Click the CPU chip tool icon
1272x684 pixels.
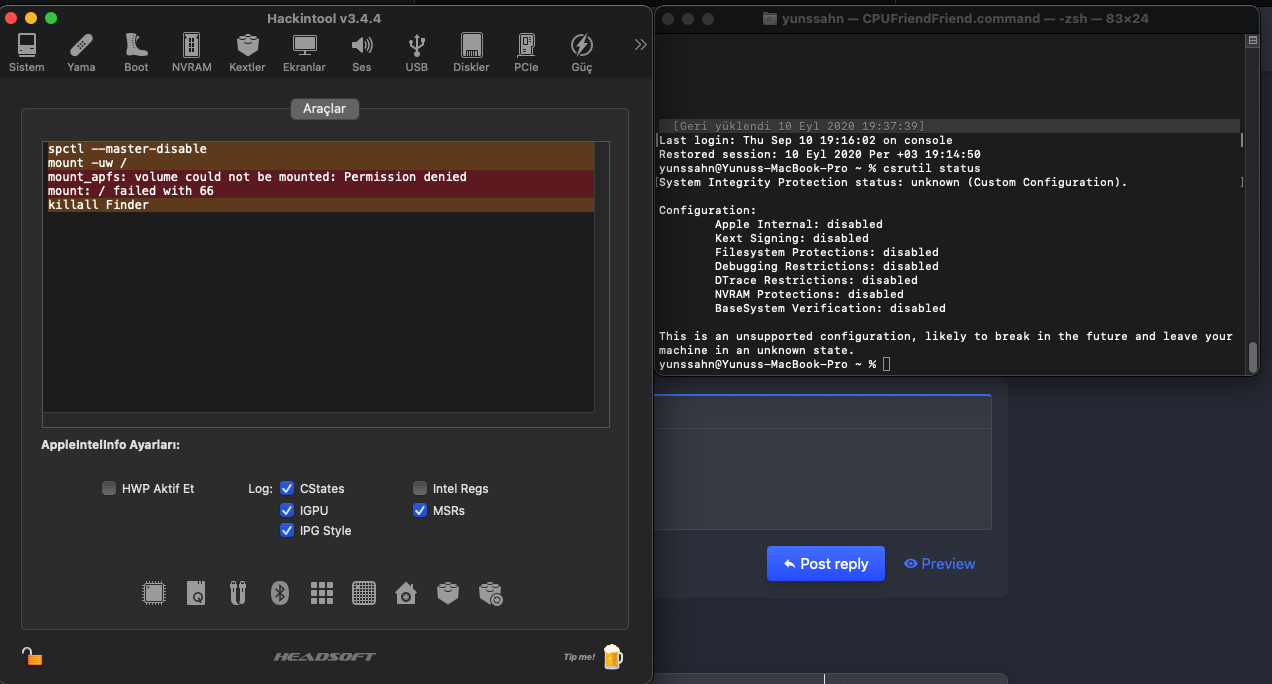point(154,593)
